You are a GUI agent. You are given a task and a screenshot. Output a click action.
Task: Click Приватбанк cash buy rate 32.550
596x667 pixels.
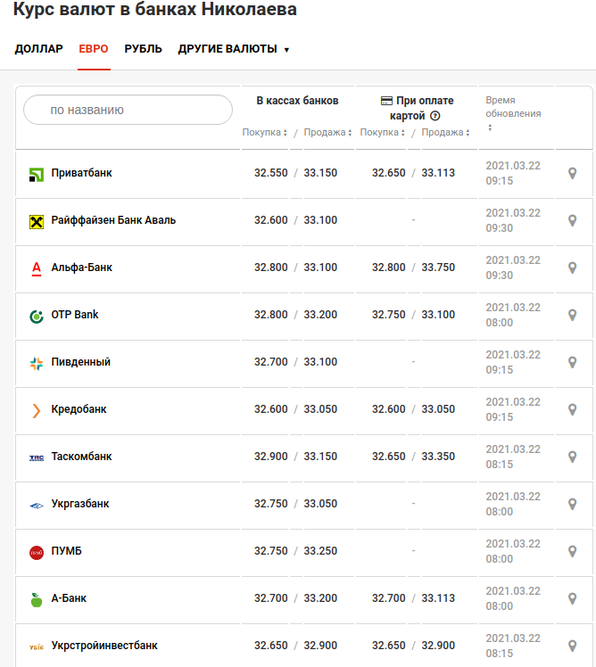point(271,173)
